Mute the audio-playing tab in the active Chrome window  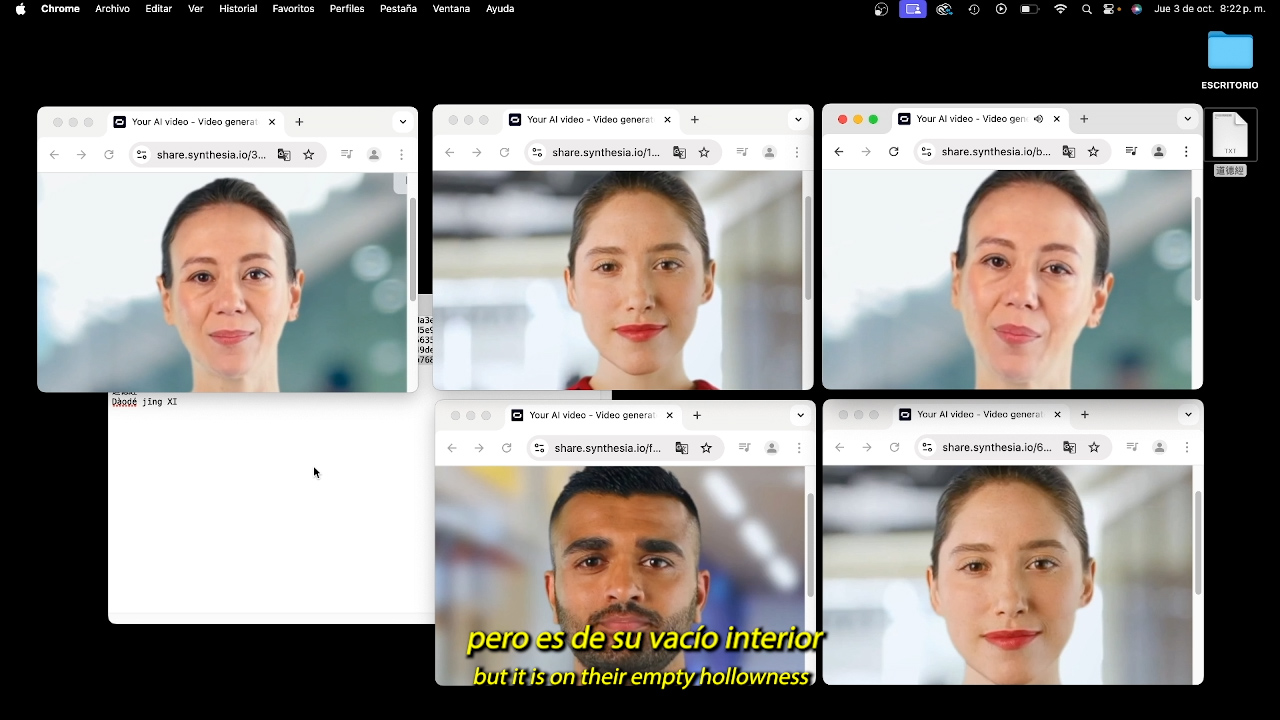click(x=1038, y=119)
